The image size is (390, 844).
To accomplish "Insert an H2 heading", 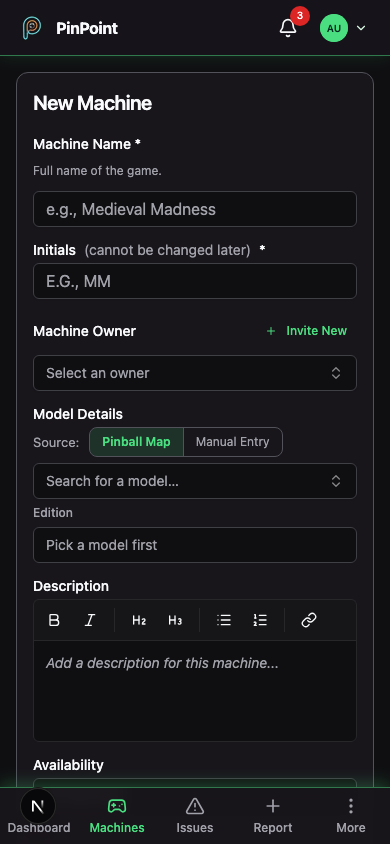I will coord(139,620).
